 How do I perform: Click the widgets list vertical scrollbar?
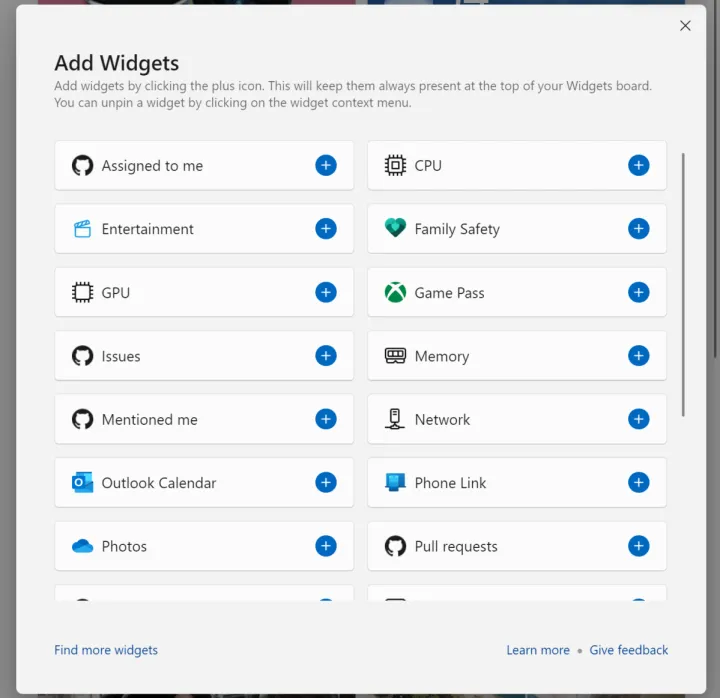point(683,285)
